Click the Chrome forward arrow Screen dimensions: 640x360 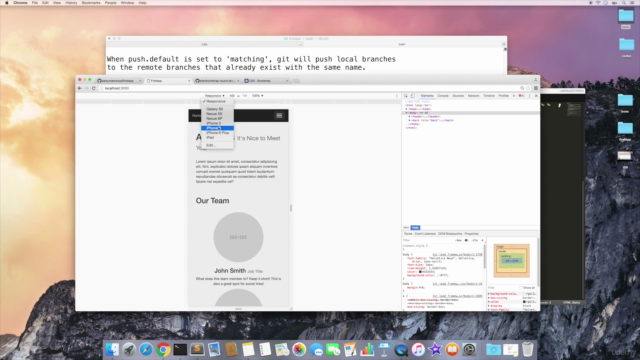pyautogui.click(x=87, y=88)
